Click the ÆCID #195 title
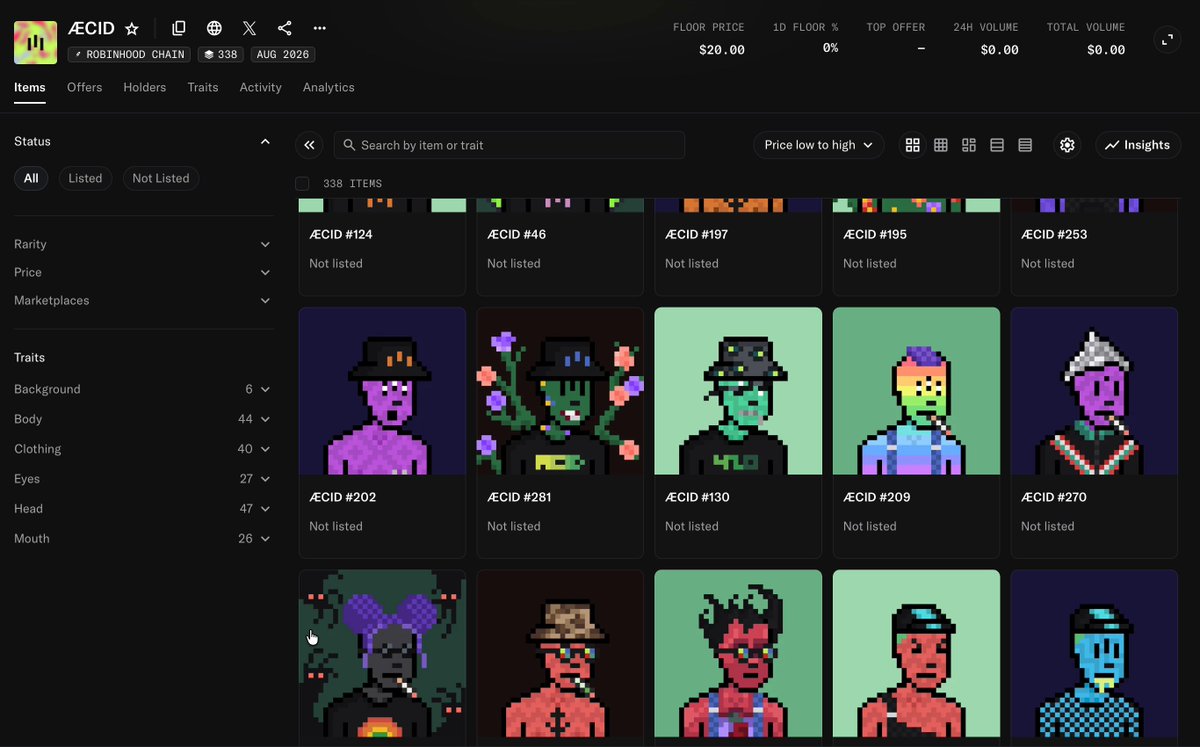This screenshot has height=747, width=1200. point(875,234)
